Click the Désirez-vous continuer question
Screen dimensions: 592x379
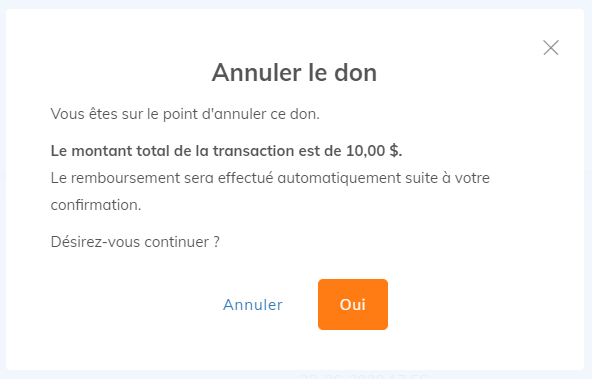(x=135, y=242)
